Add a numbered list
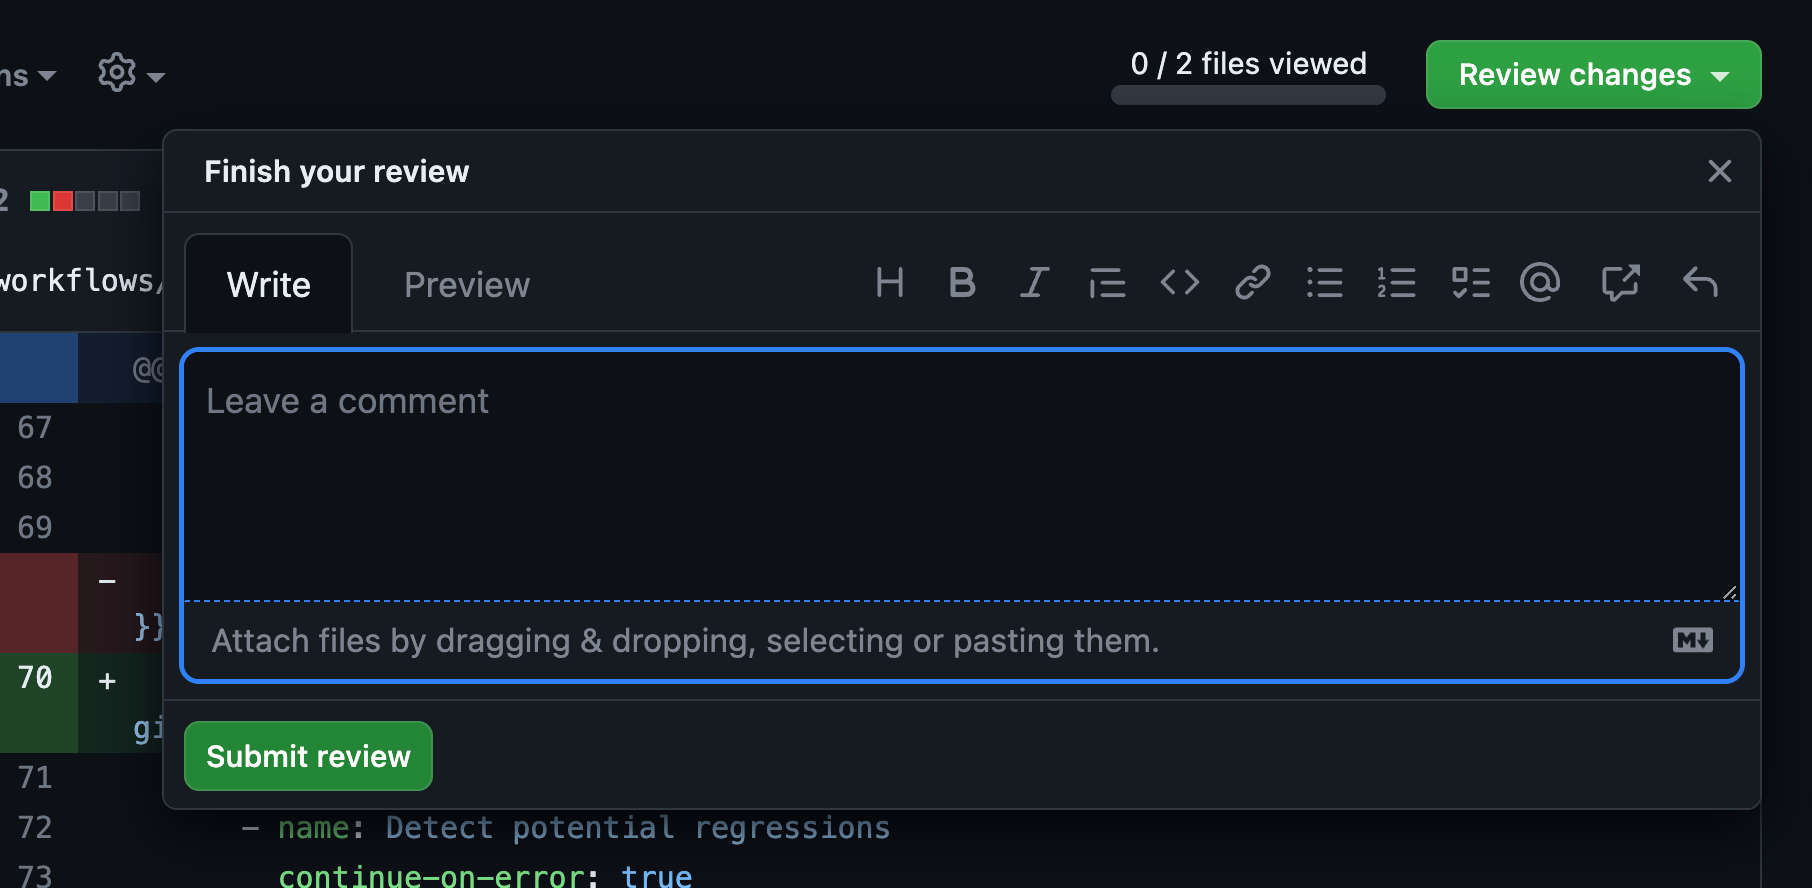The width and height of the screenshot is (1812, 888). click(1396, 282)
